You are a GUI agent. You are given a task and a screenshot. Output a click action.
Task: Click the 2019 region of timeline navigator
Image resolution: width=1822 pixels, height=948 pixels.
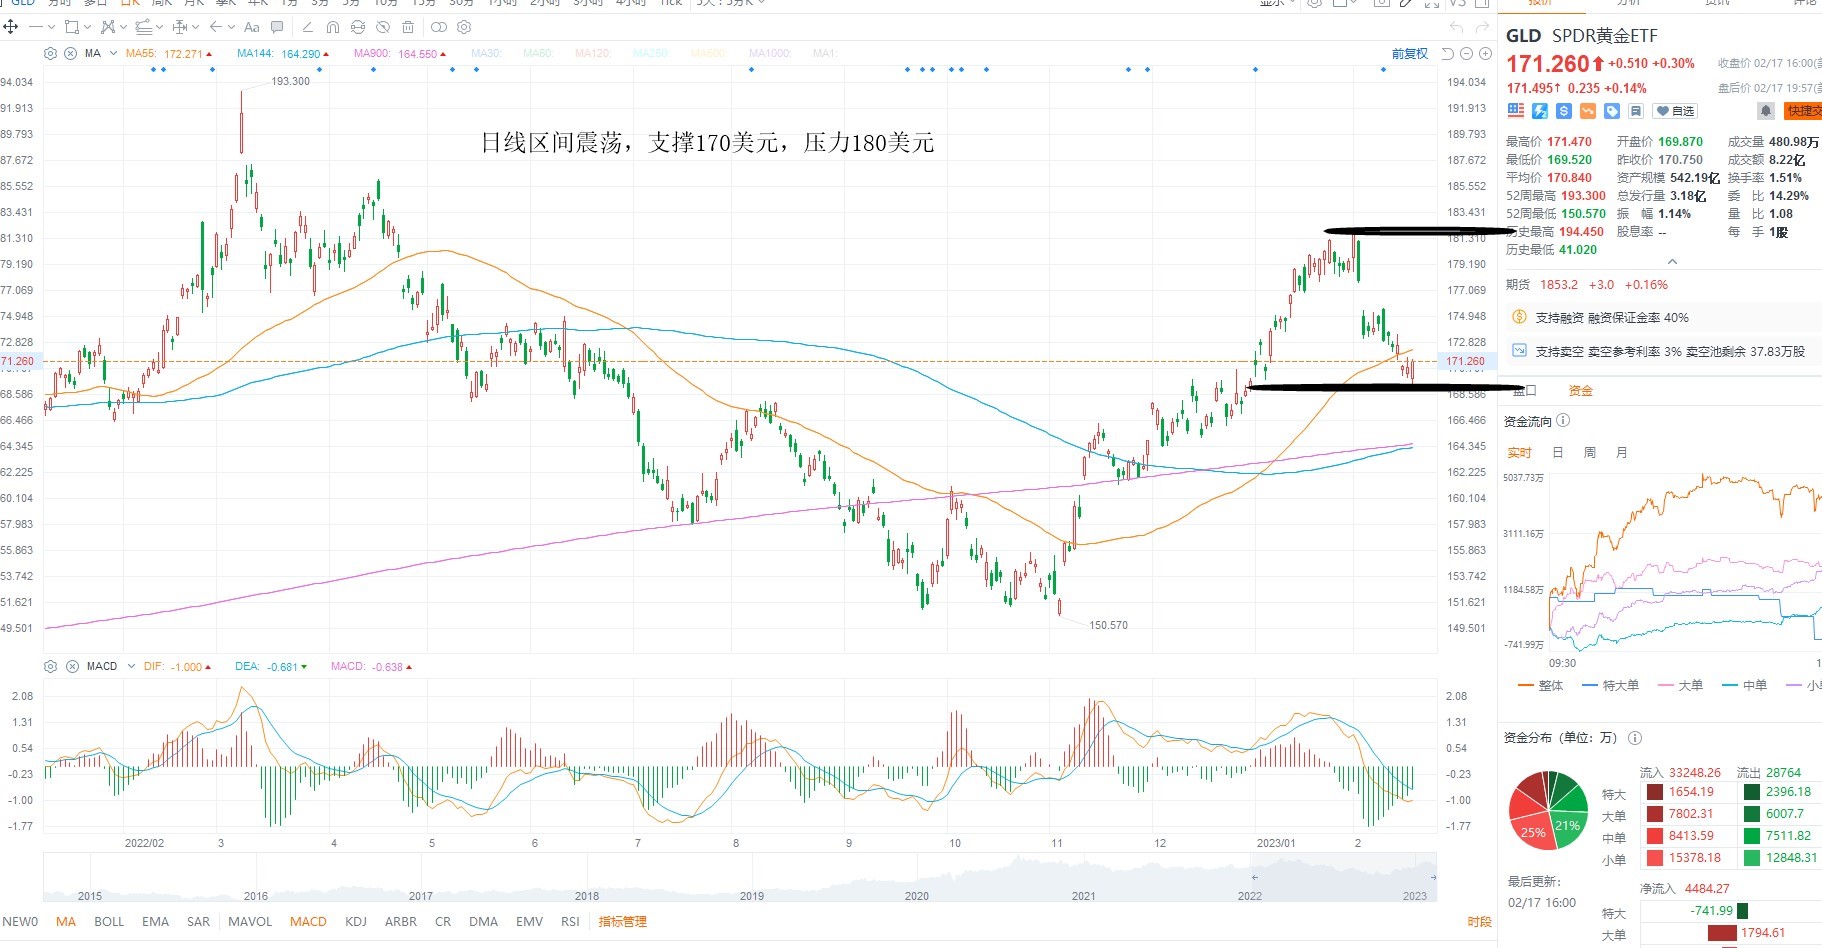(751, 896)
